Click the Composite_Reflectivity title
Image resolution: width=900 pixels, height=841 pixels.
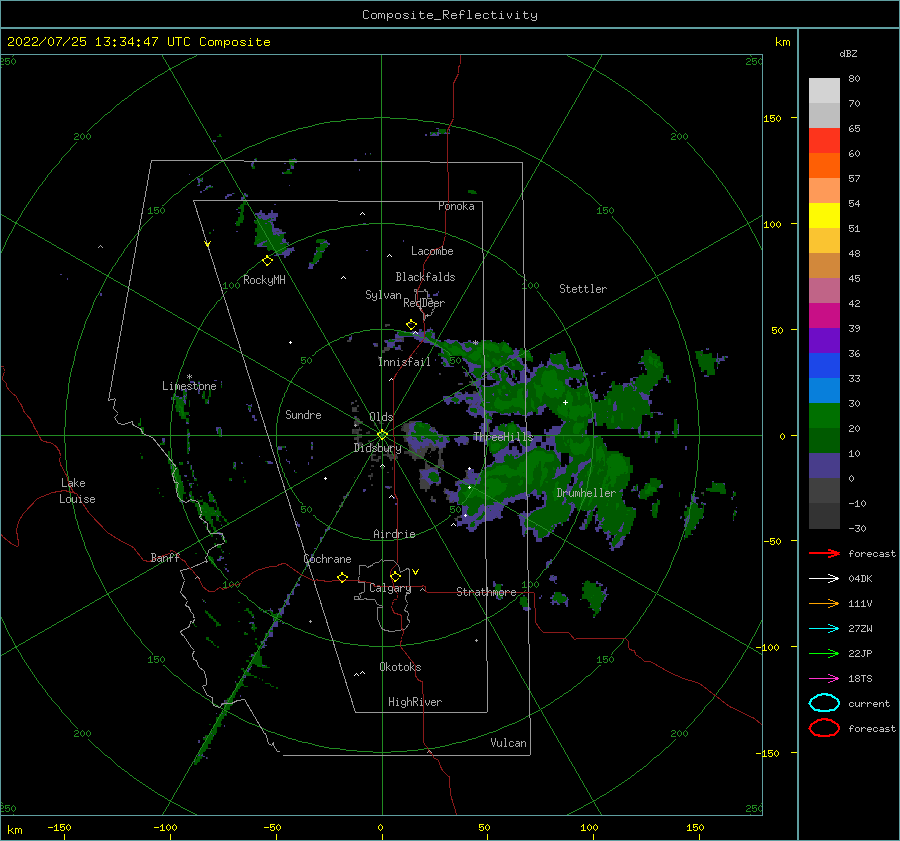coord(450,15)
